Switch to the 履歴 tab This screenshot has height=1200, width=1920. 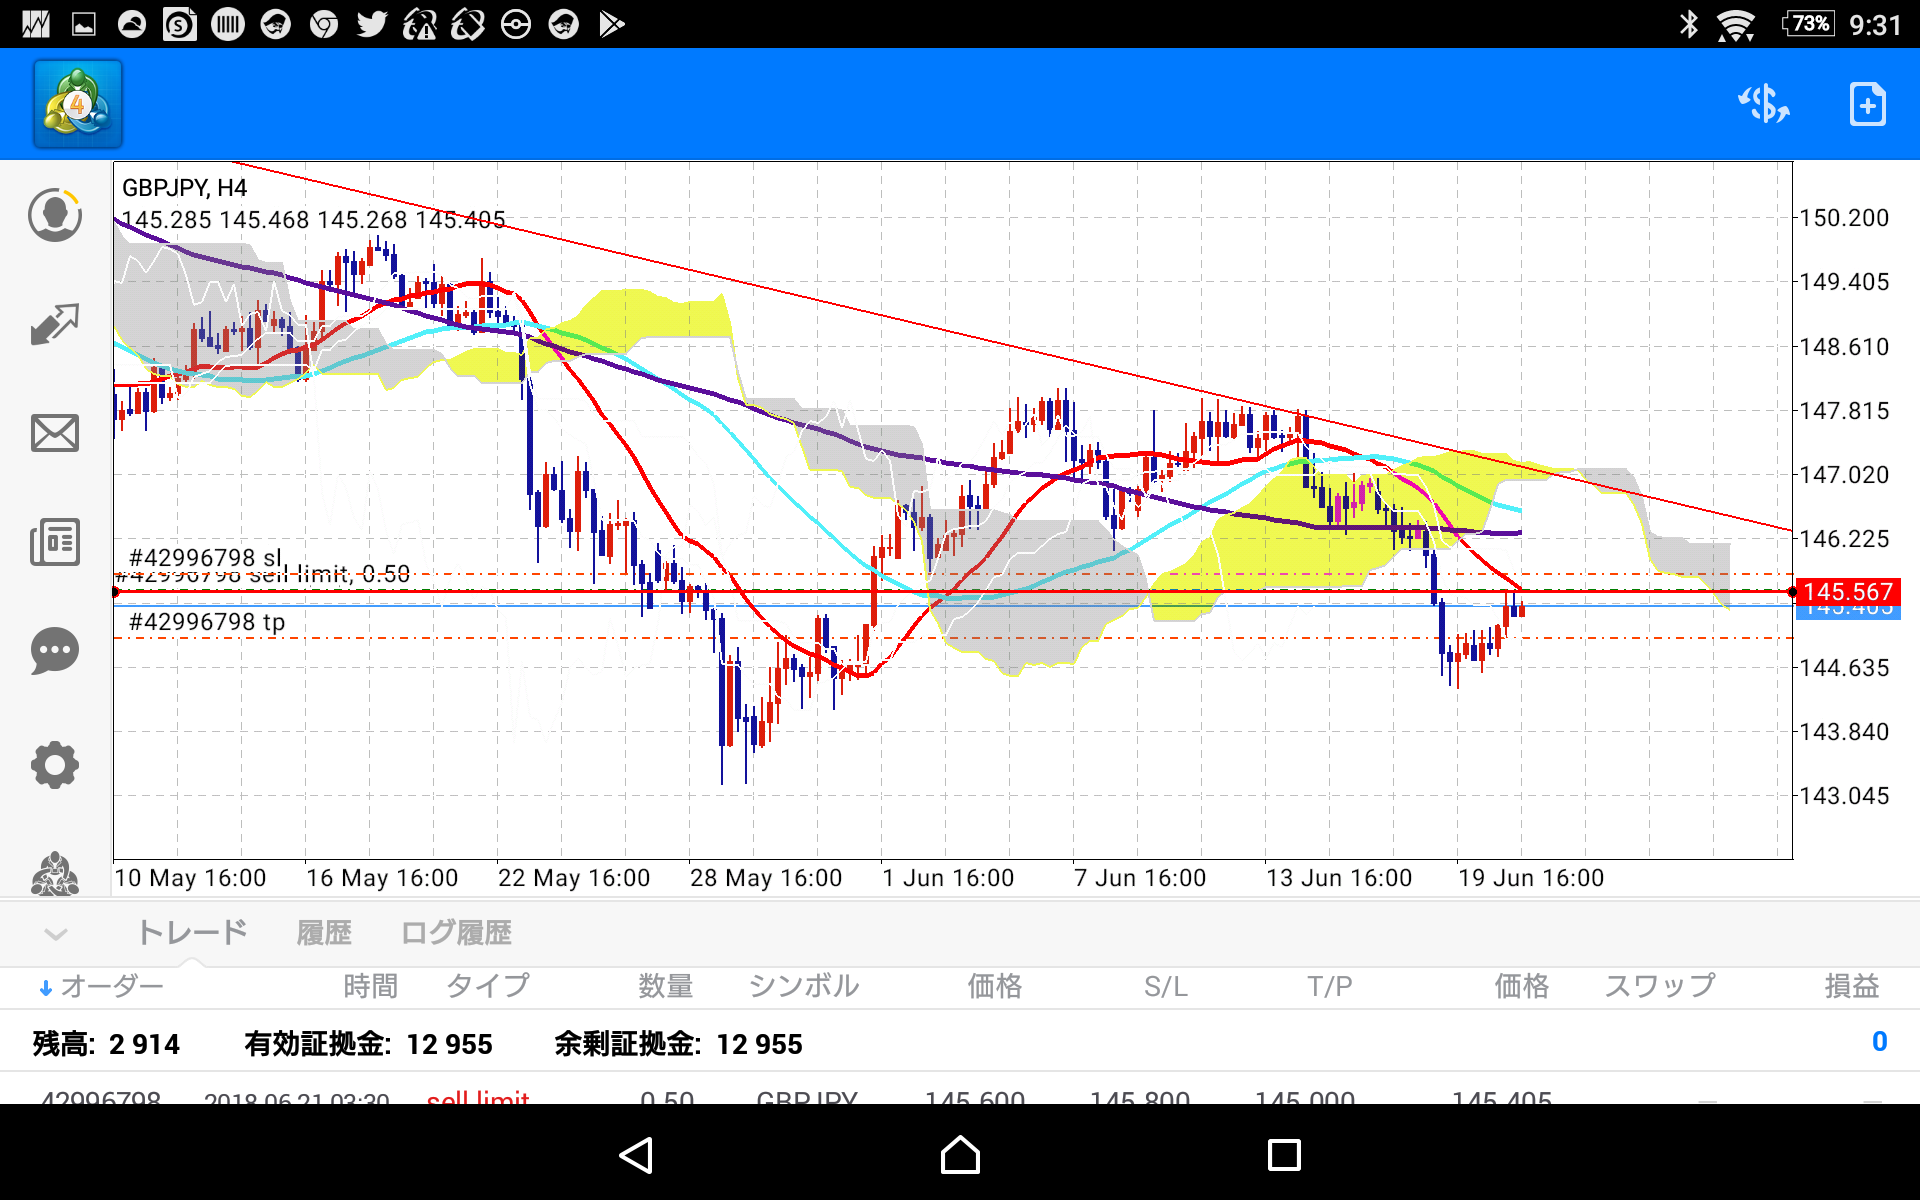tap(324, 933)
